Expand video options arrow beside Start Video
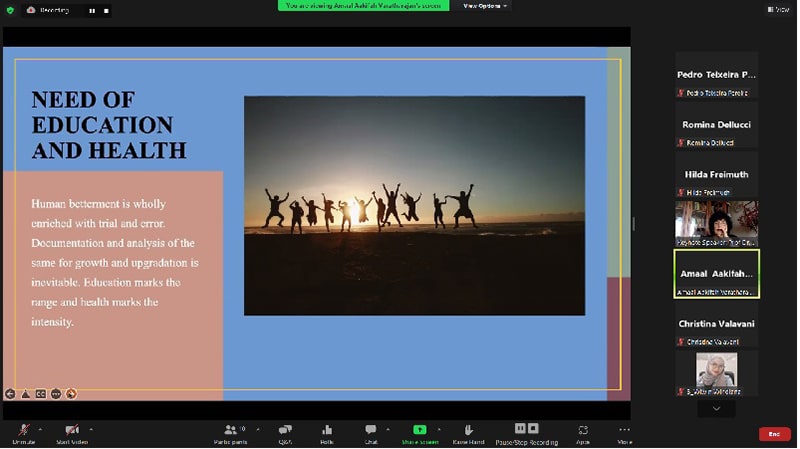 click(x=91, y=428)
